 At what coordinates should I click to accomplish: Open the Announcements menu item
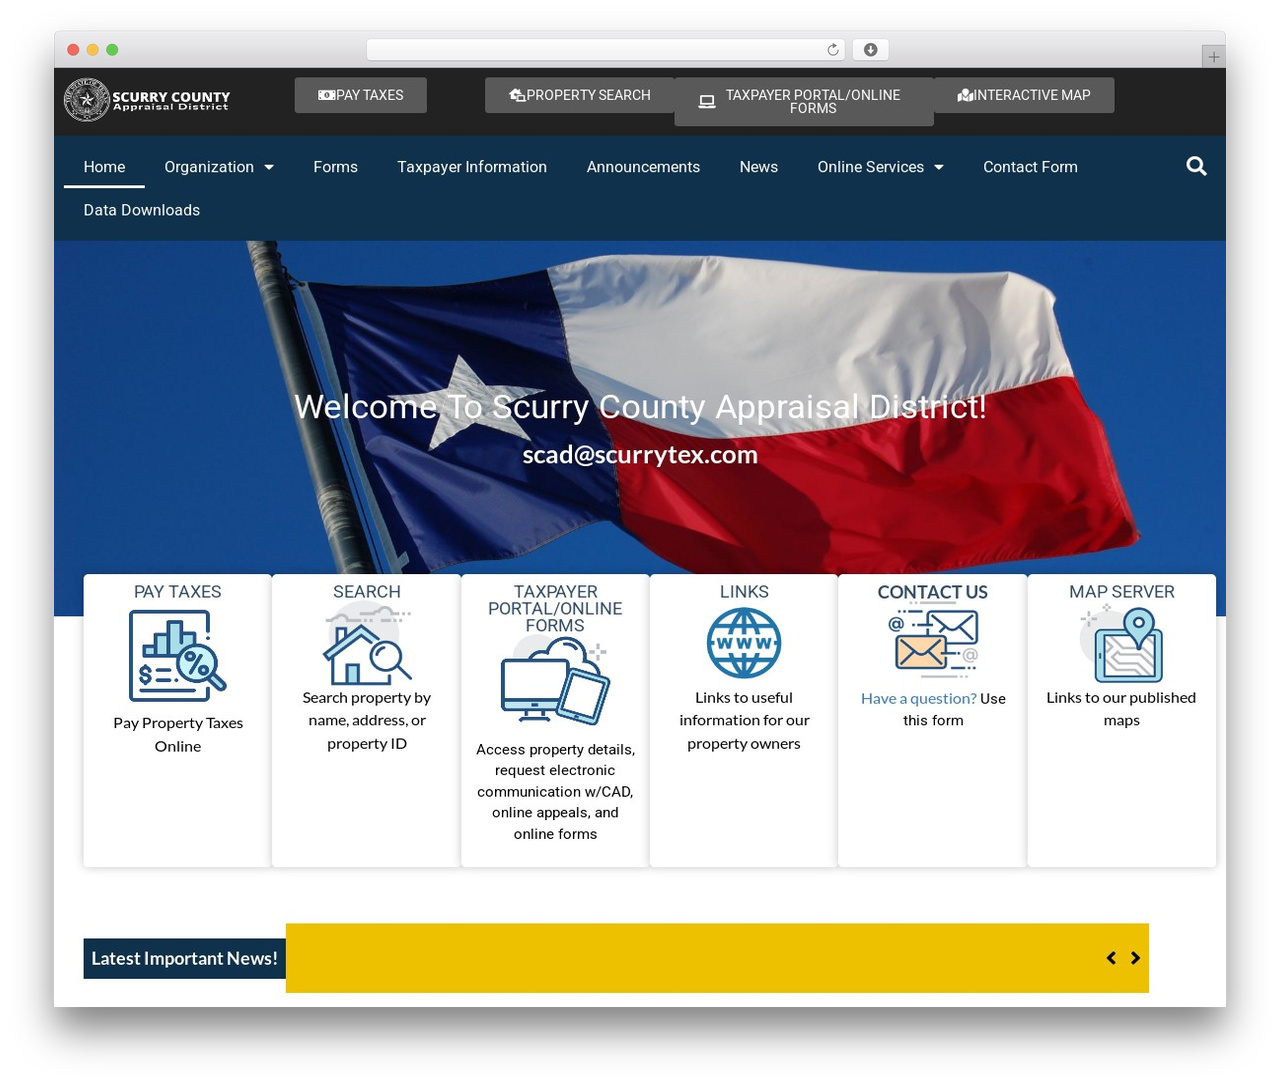(x=643, y=167)
